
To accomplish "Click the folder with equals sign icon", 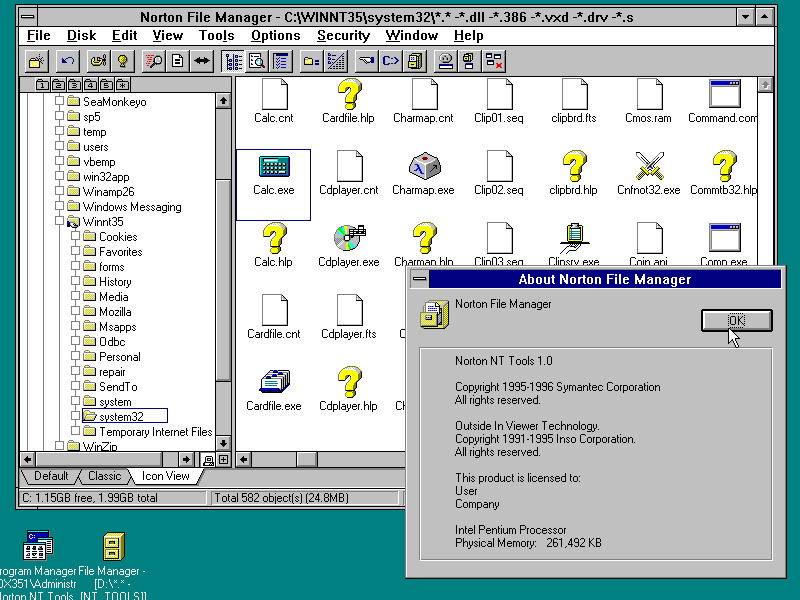I will pos(311,61).
